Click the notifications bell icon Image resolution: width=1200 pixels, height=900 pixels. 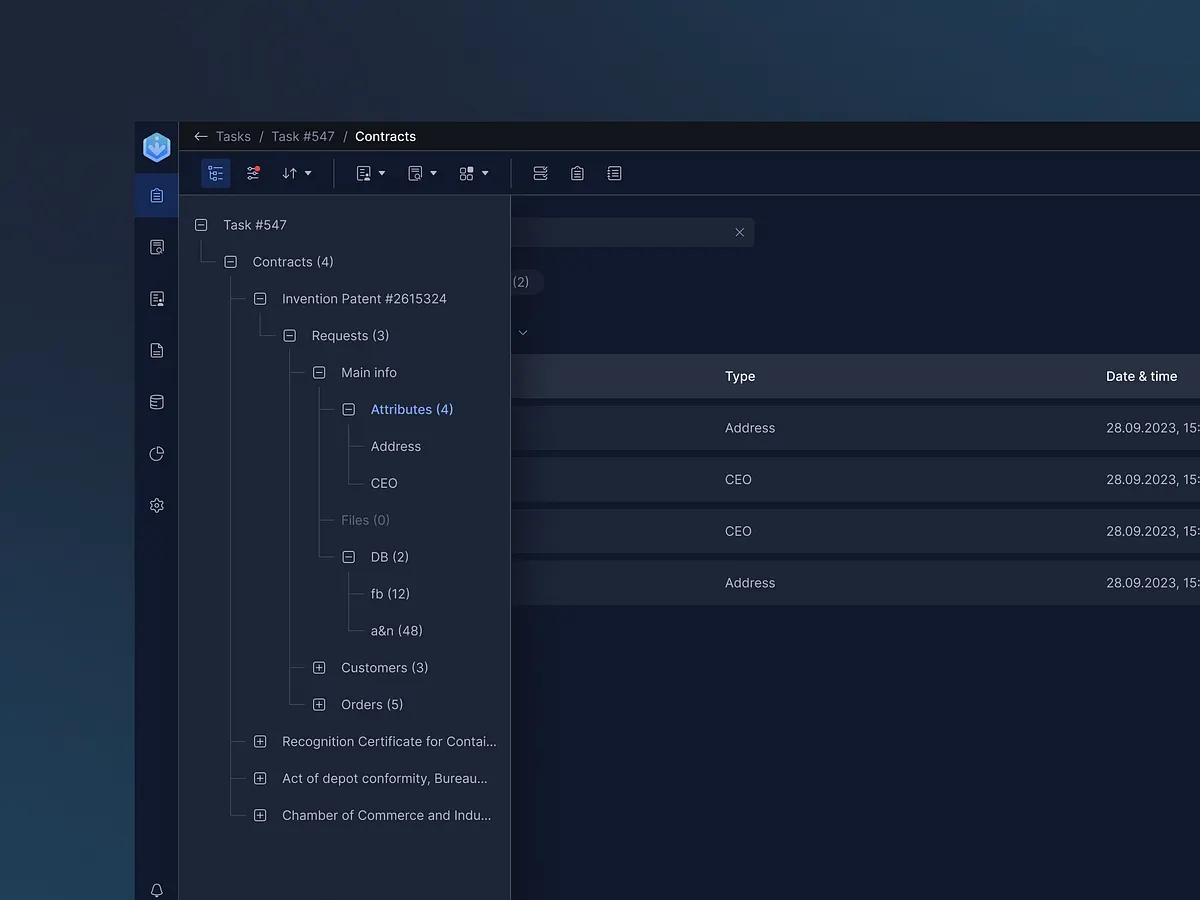[x=157, y=889]
